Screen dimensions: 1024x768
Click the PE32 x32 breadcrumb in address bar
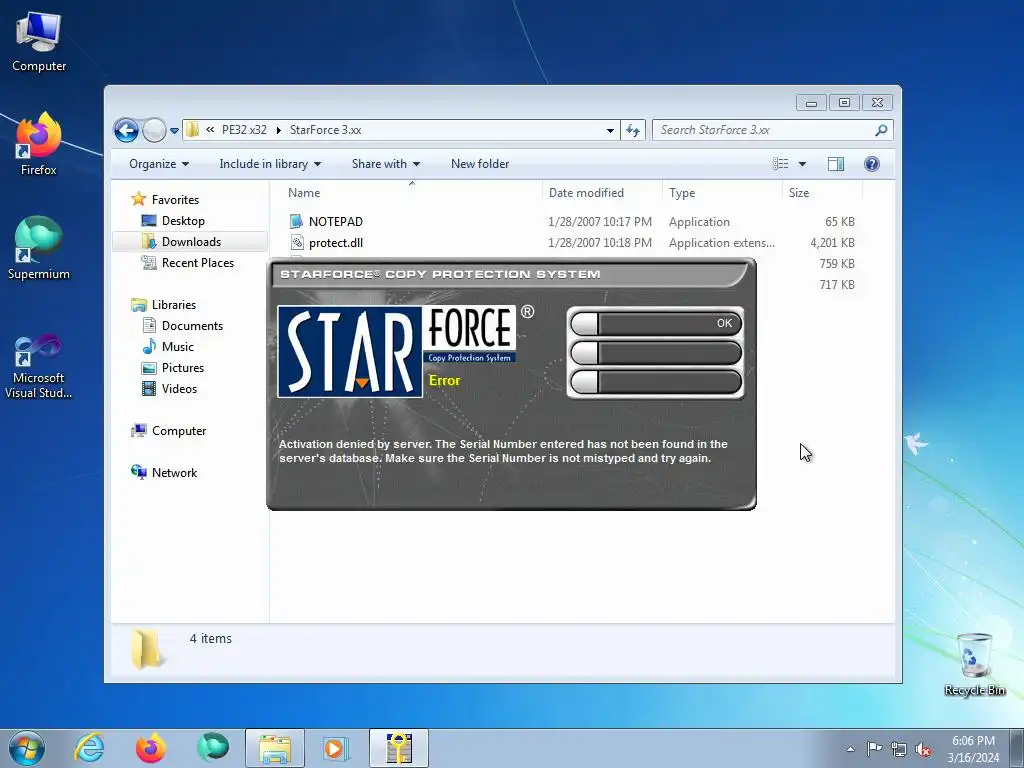tap(244, 130)
